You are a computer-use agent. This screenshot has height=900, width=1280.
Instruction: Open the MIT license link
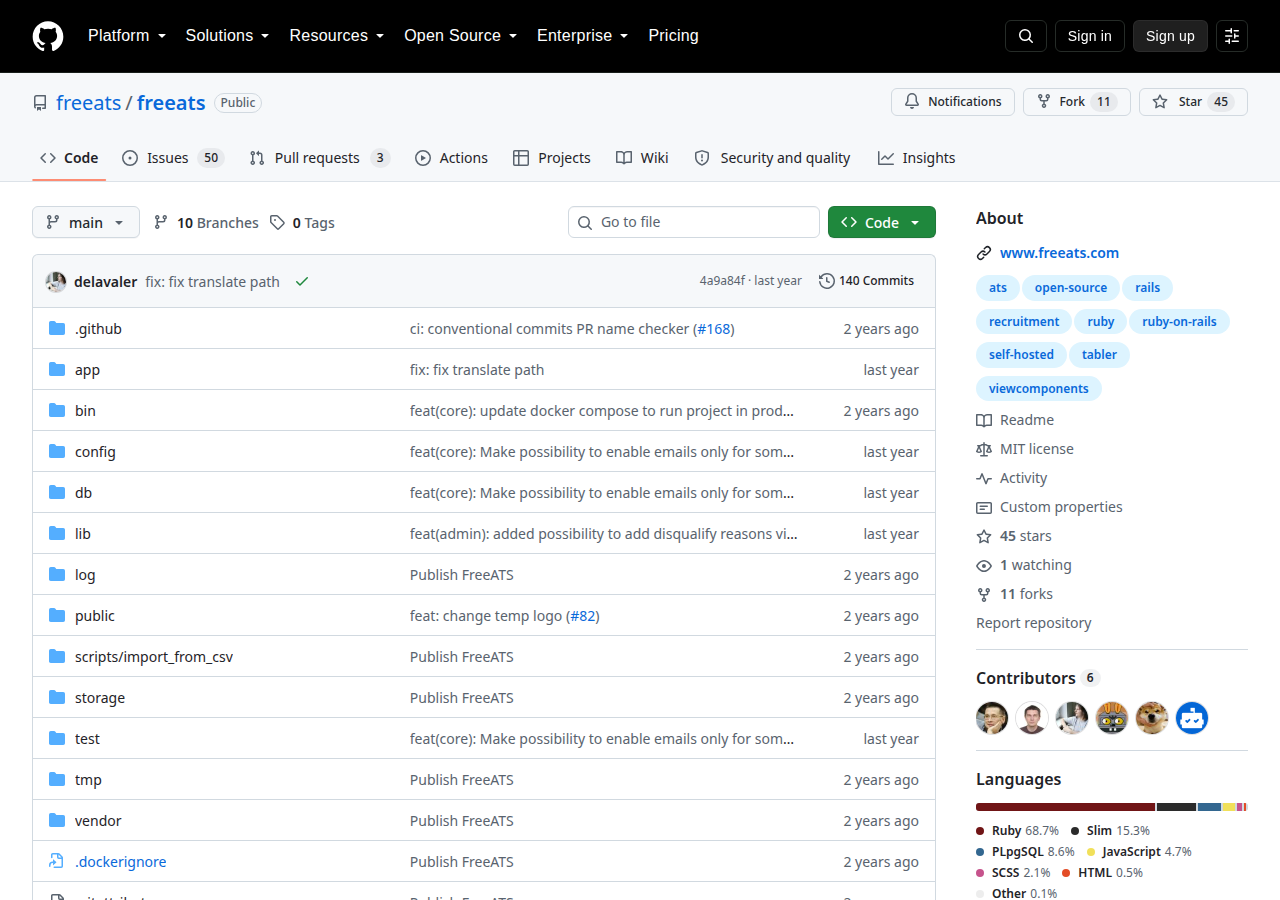coord(1036,449)
